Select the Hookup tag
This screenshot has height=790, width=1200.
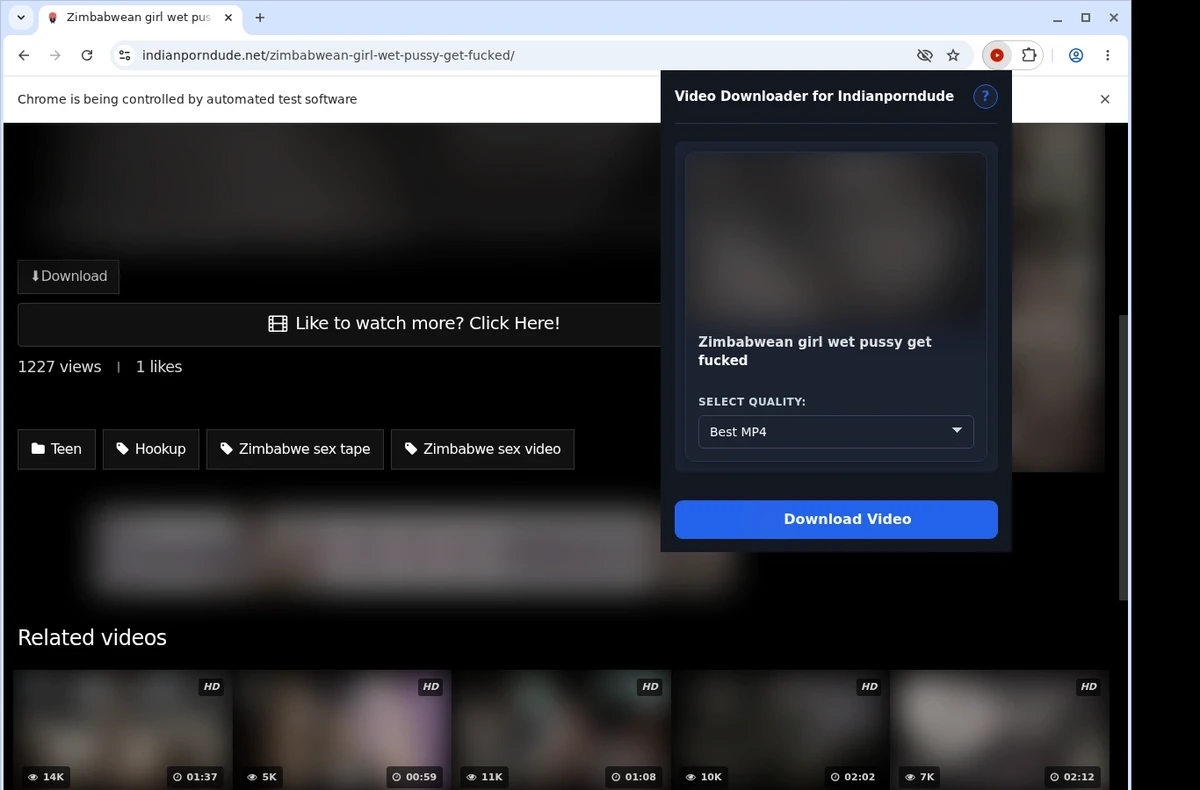151,449
